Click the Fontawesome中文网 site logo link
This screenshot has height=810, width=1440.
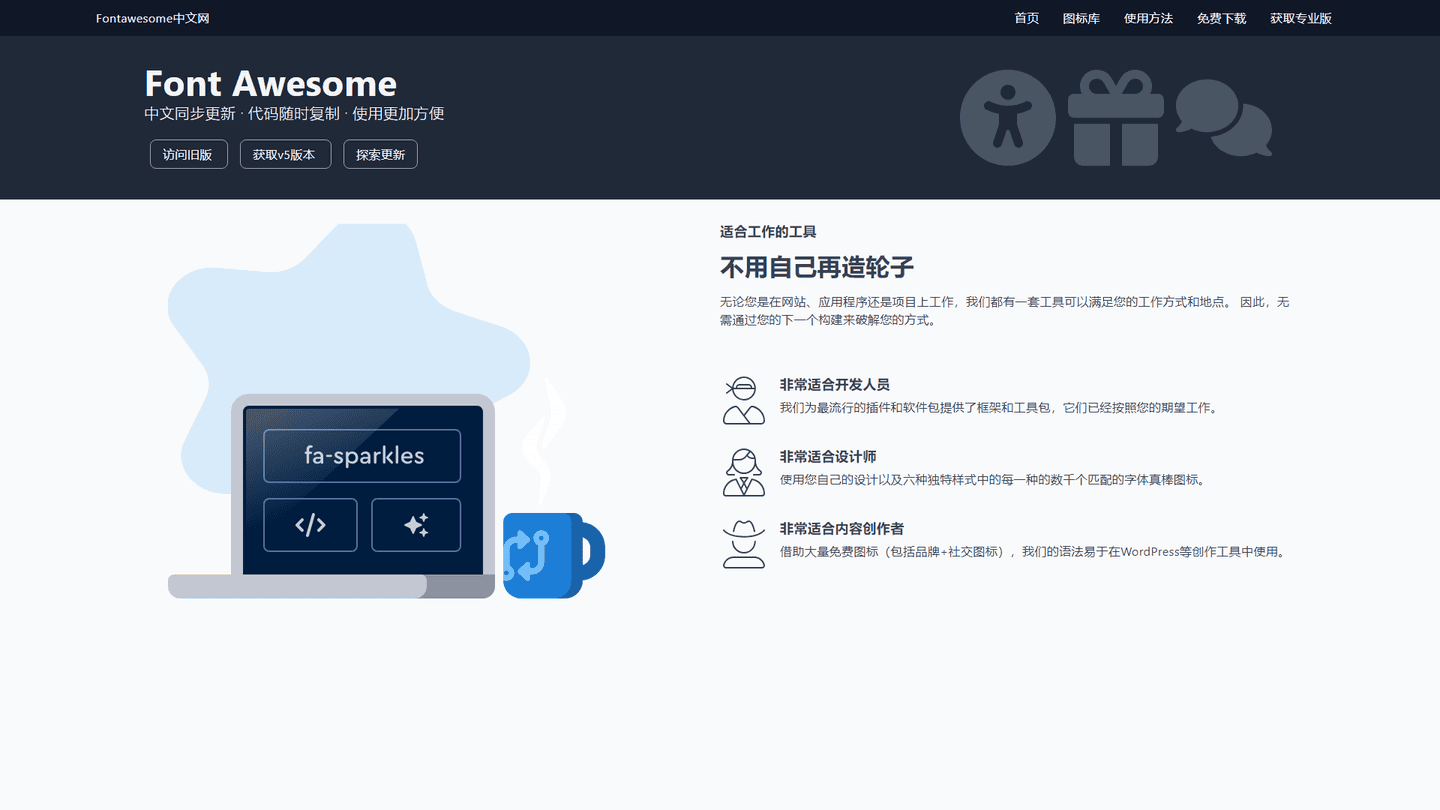153,18
